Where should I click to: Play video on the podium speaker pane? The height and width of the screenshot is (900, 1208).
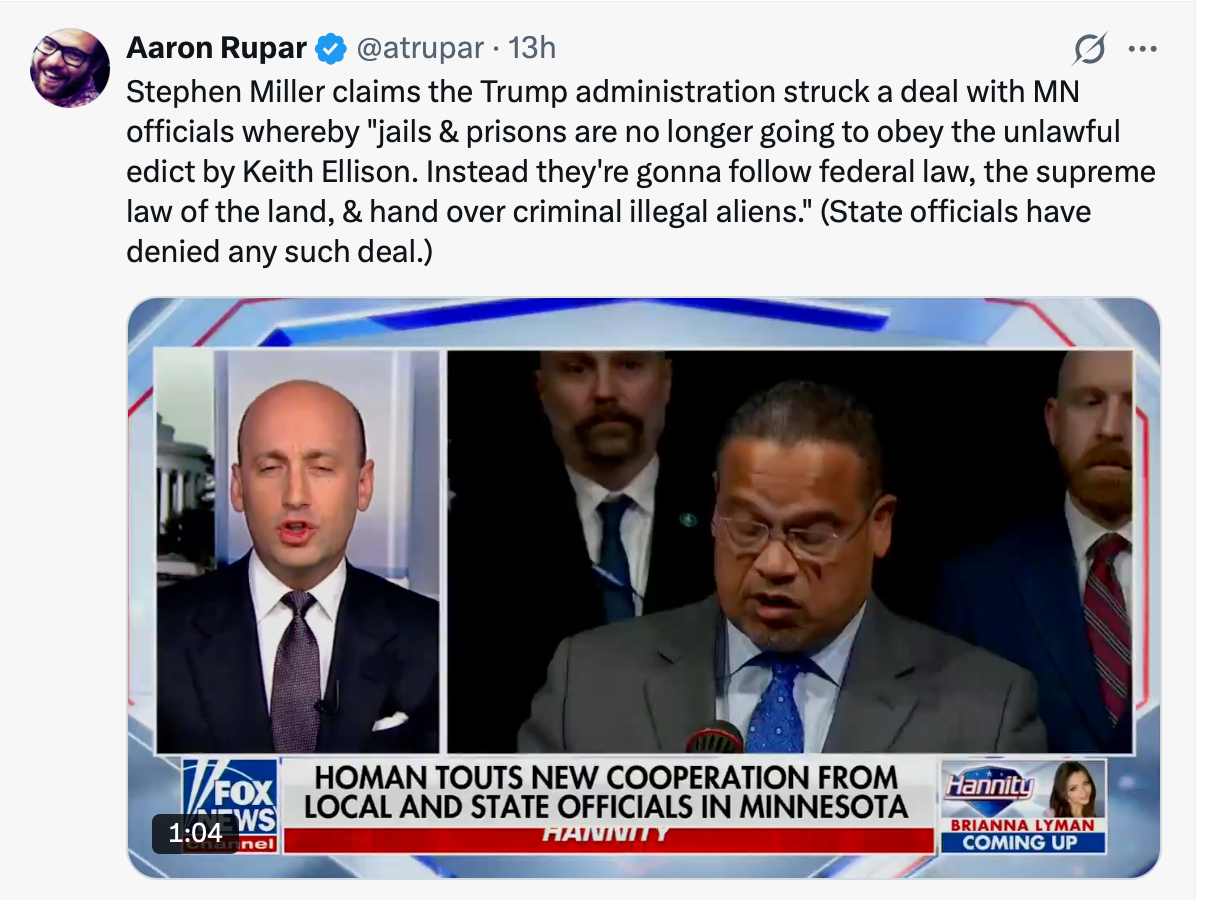[790, 550]
